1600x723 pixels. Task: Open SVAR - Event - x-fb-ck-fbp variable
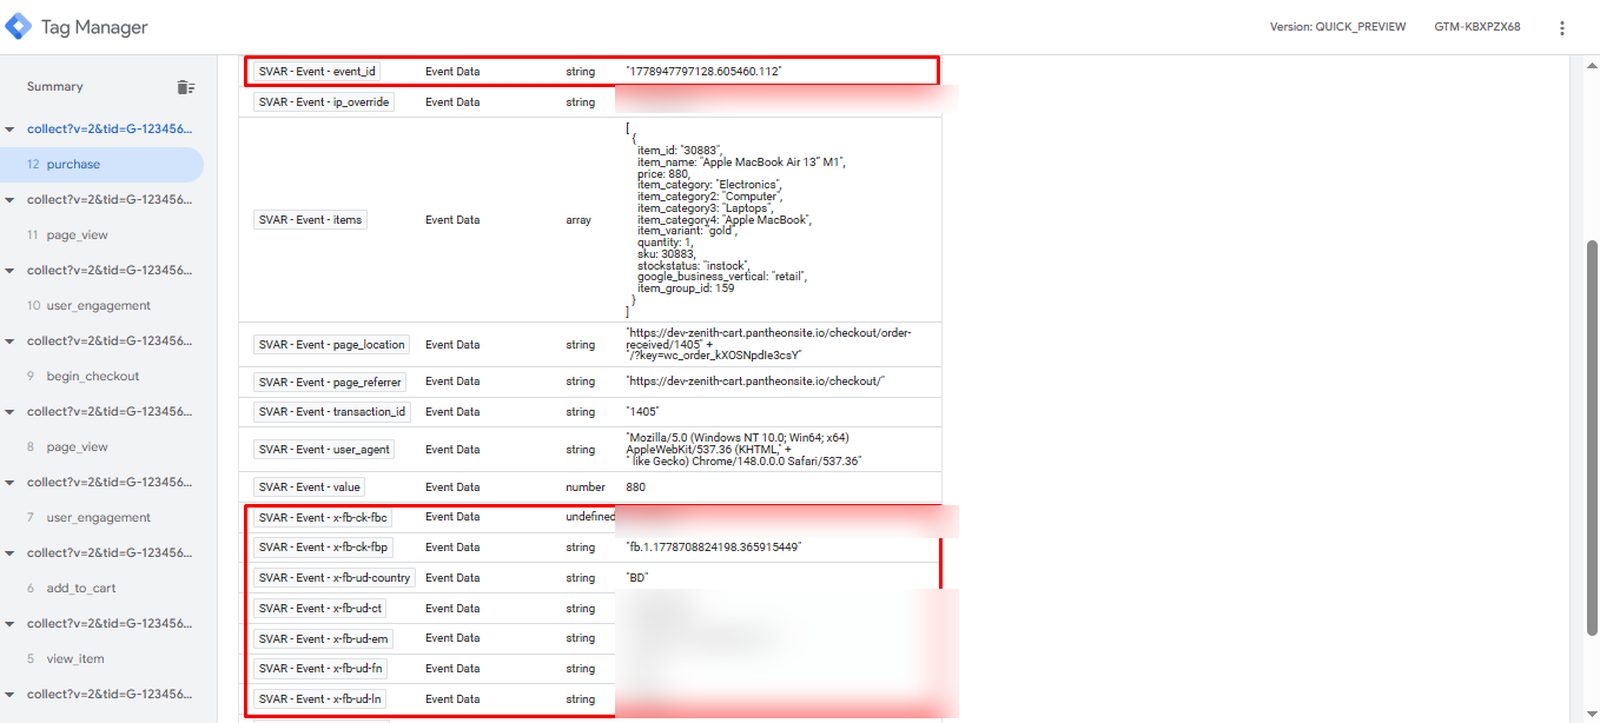(323, 548)
